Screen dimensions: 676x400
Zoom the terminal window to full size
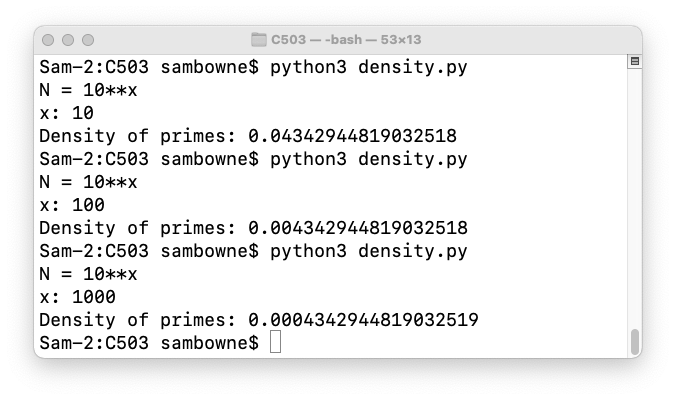pyautogui.click(x=90, y=40)
